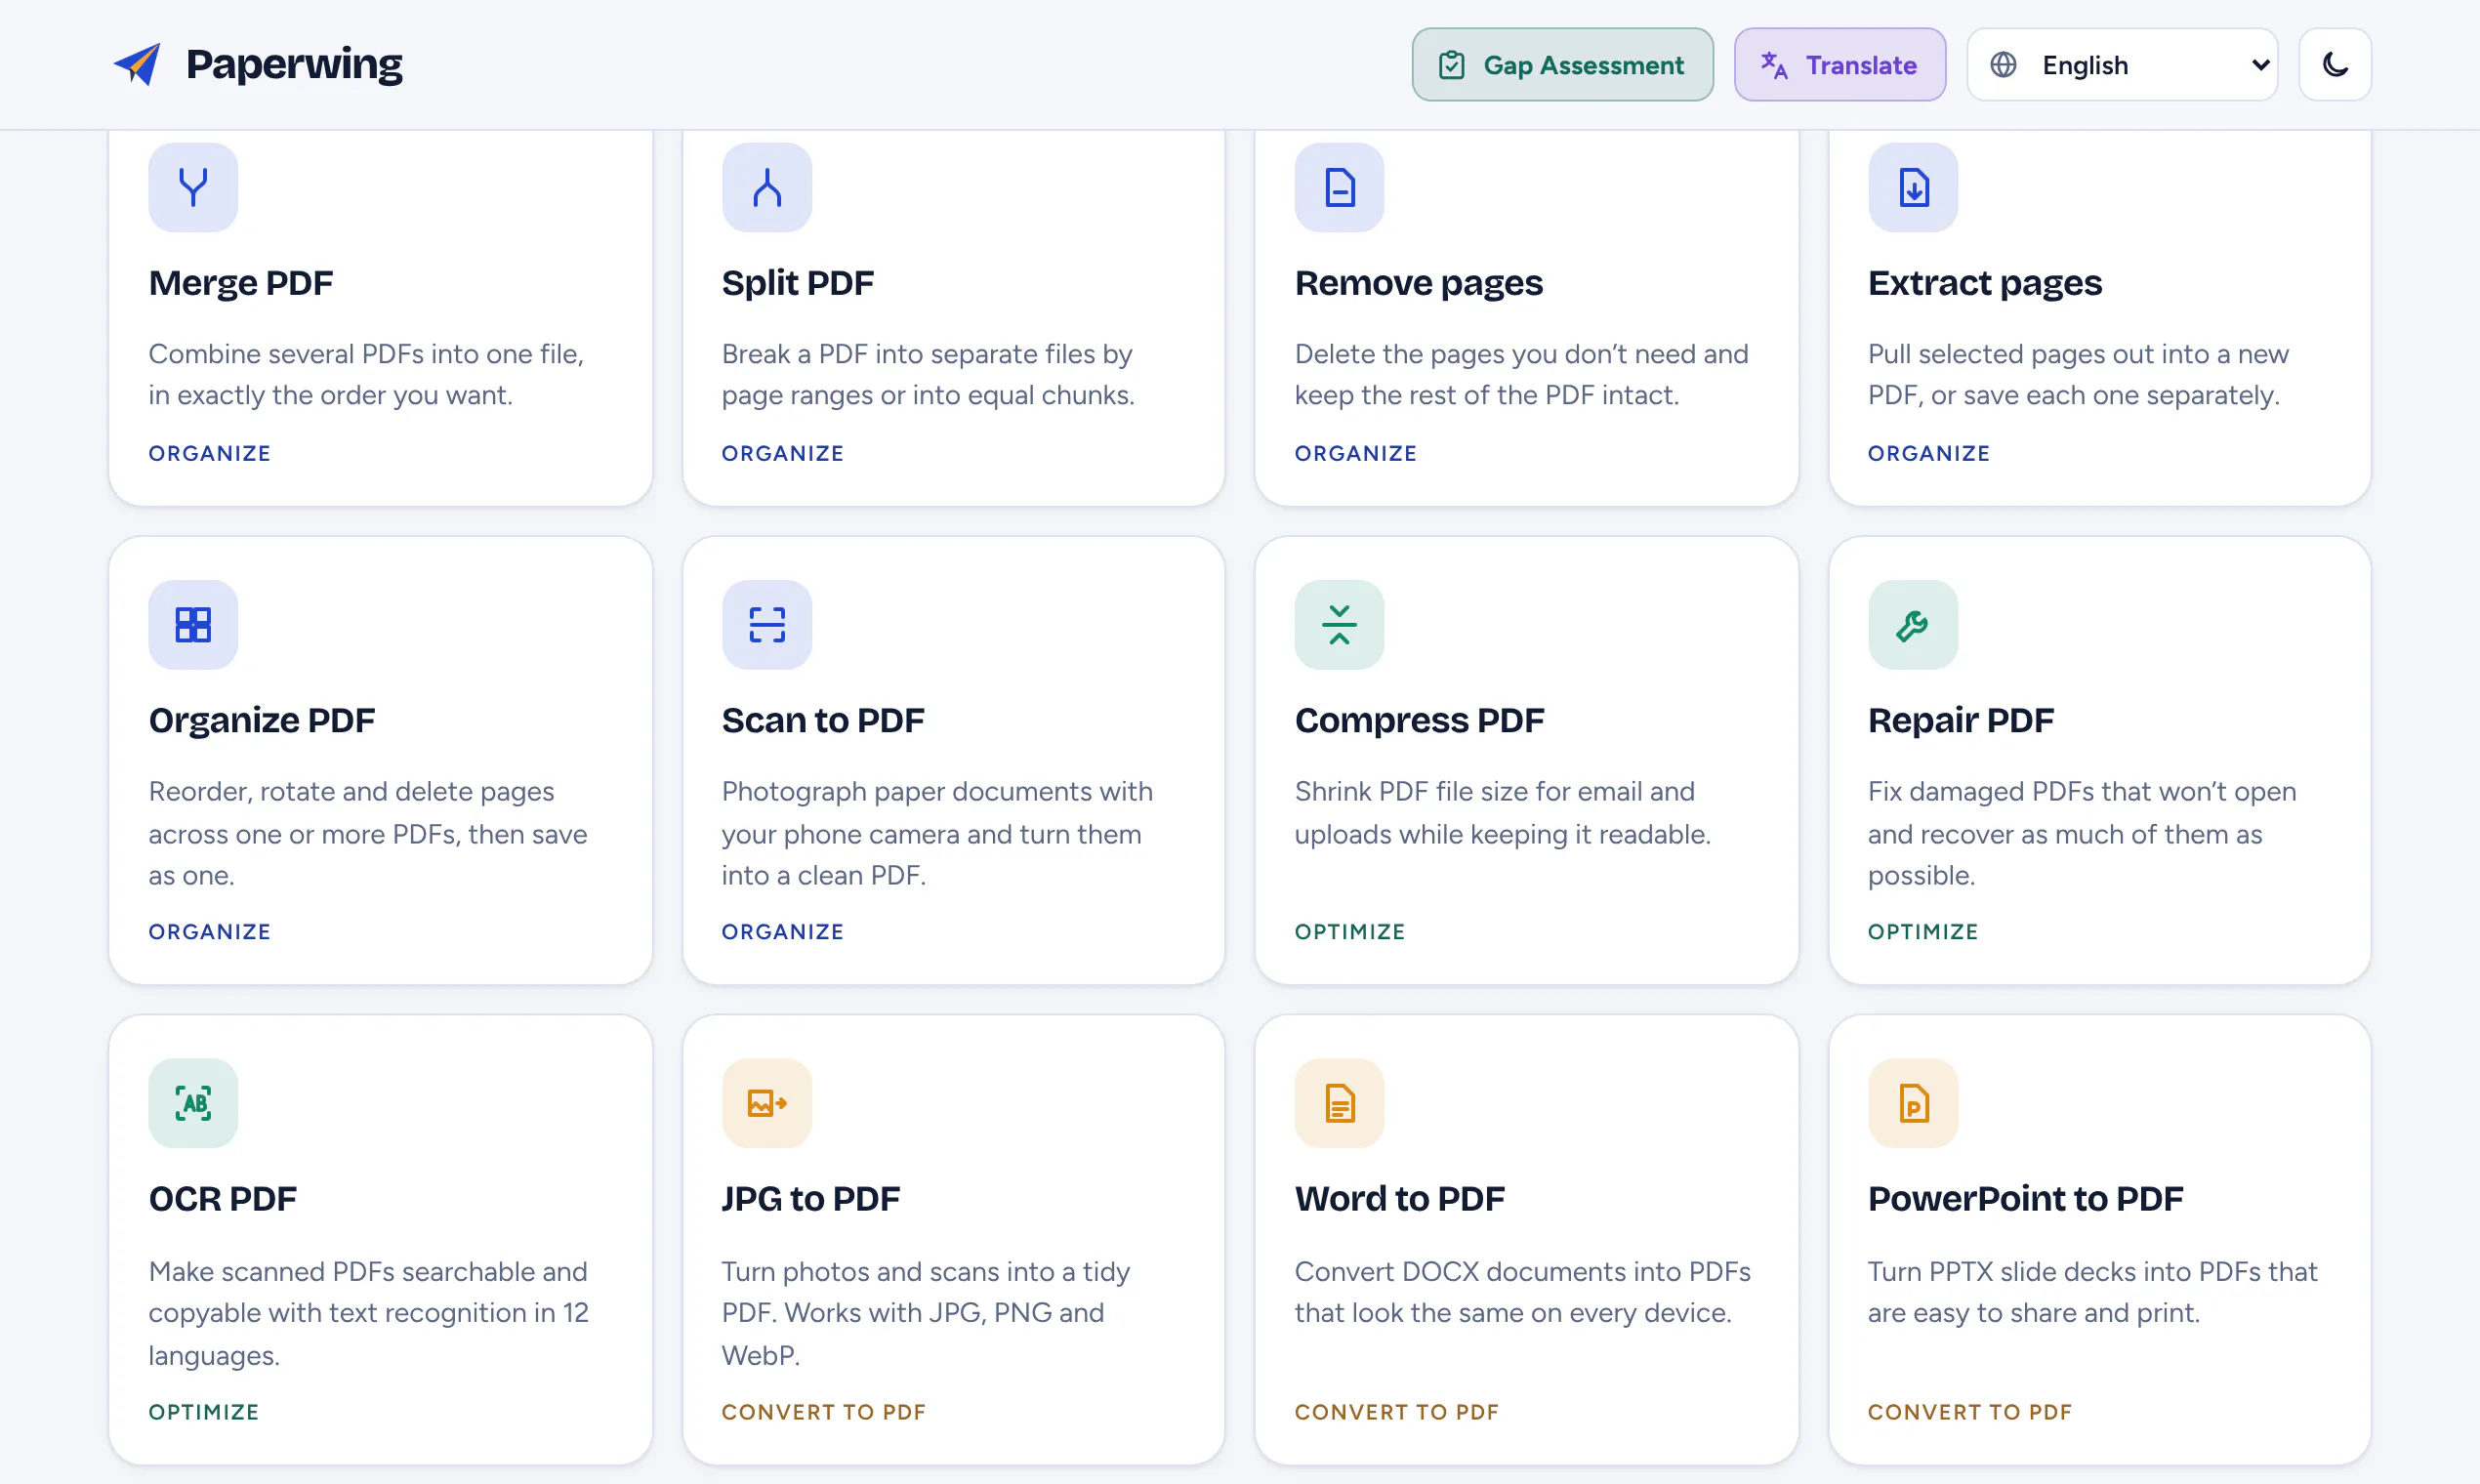Open JPG to PDF card title
Screen dimensions: 2480x1484
[811, 1198]
